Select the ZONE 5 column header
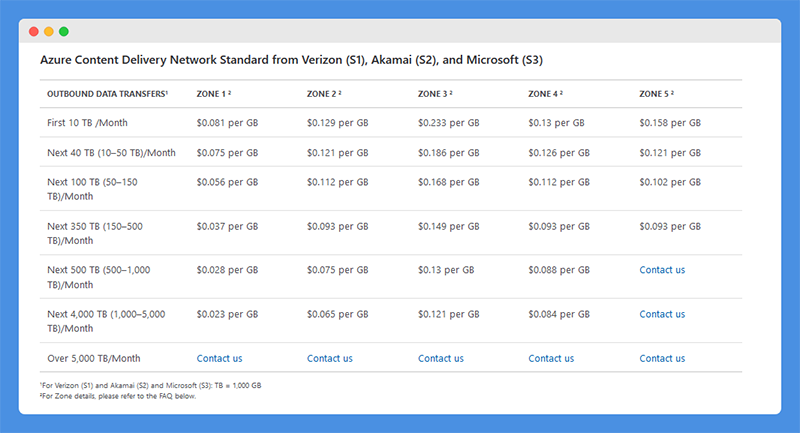This screenshot has height=433, width=800. click(657, 94)
